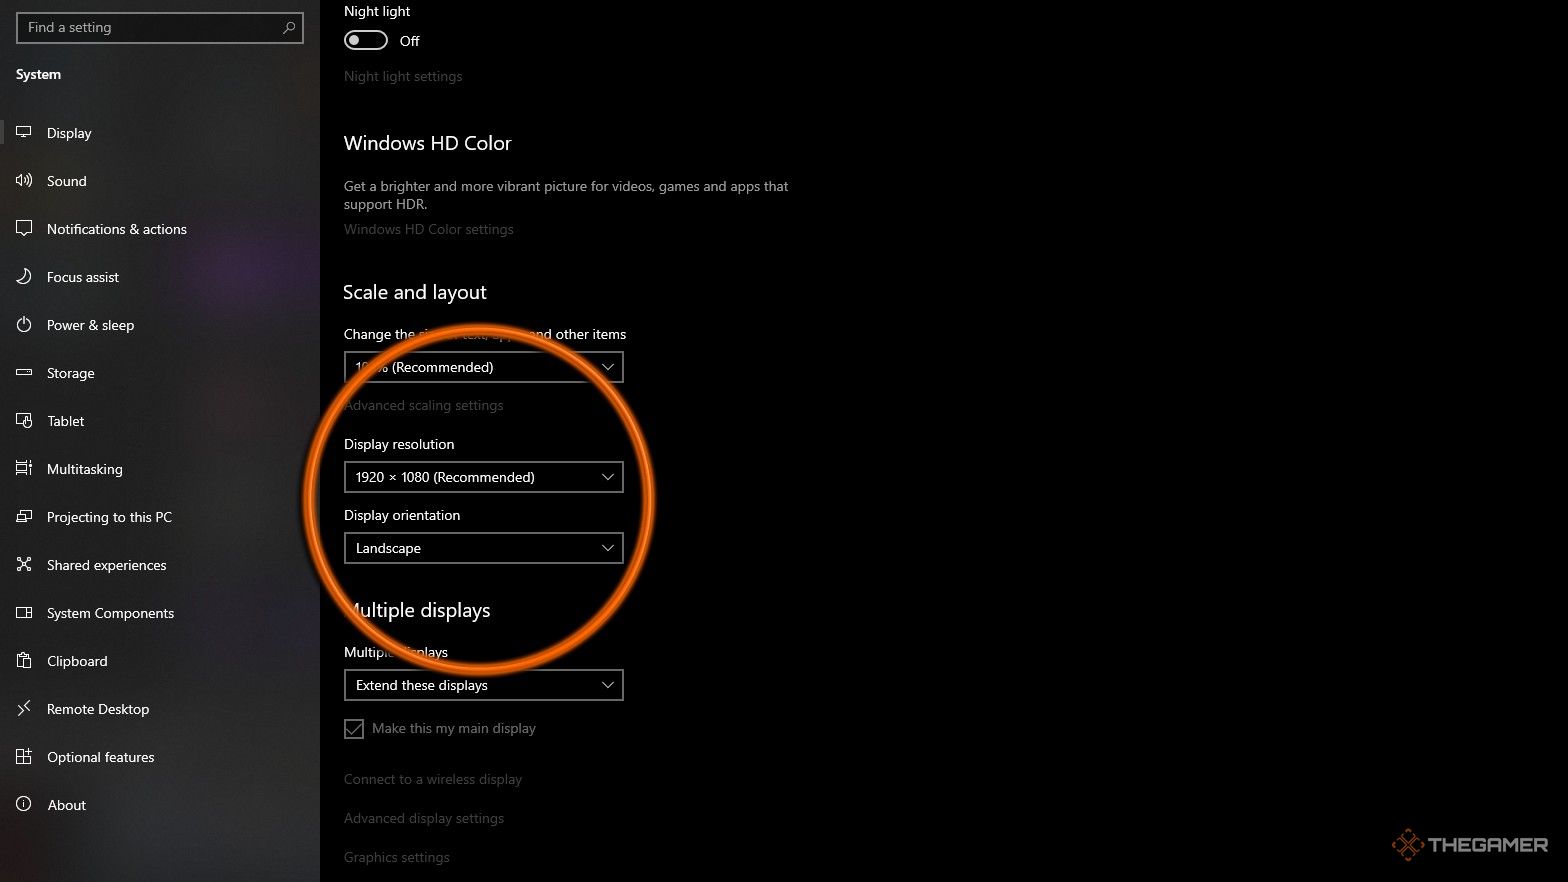Open Power & sleep settings

pos(160,324)
